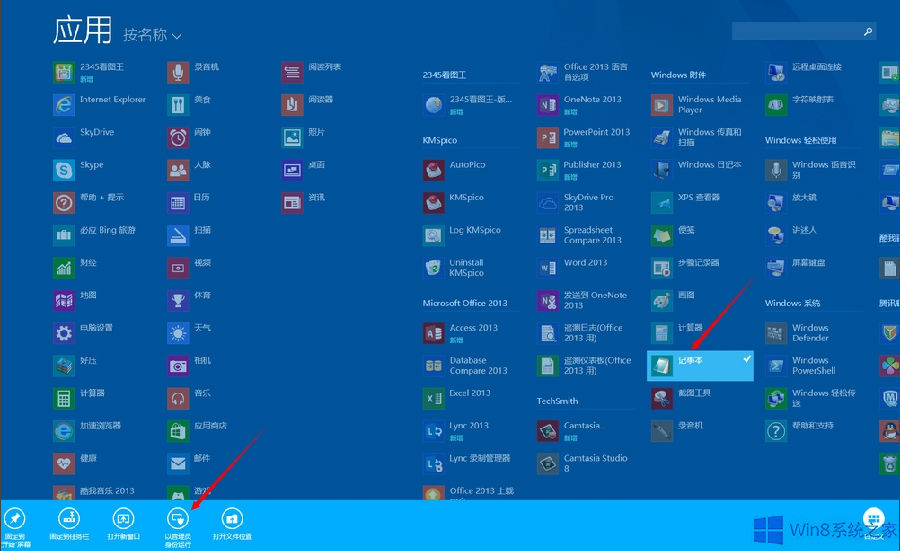Image resolution: width=900 pixels, height=551 pixels.
Task: Click the TechSmith group header
Action: (x=557, y=401)
